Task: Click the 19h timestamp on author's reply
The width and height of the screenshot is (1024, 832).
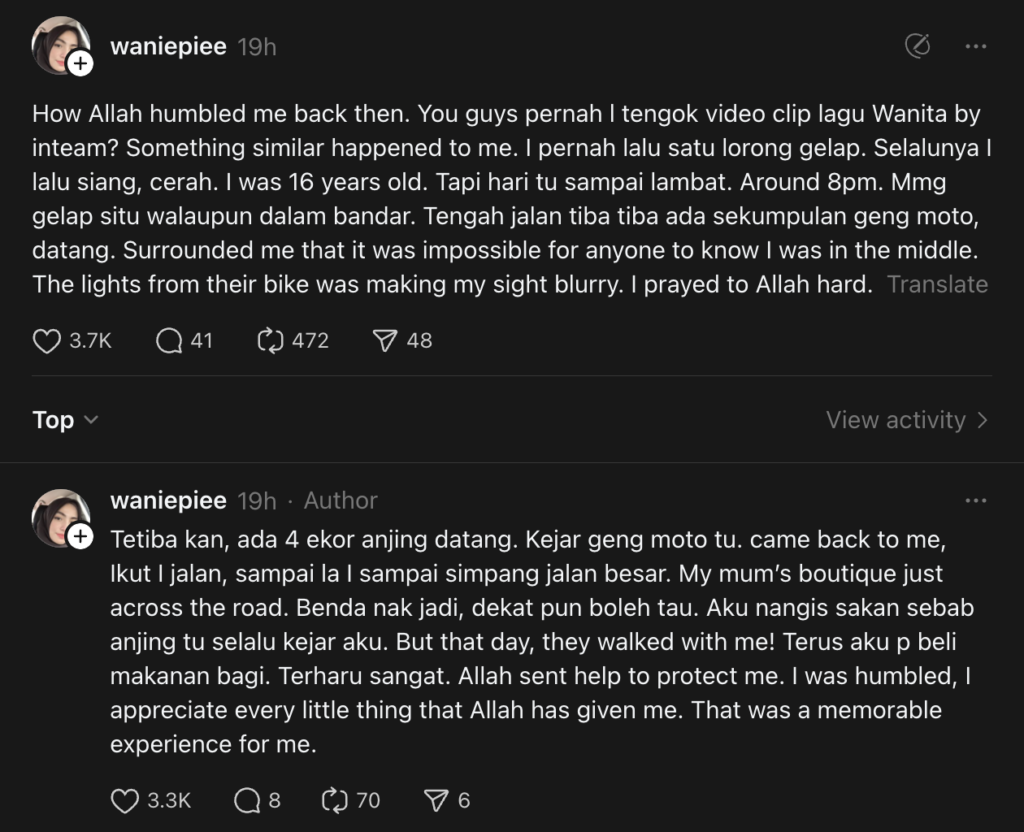Action: [x=257, y=500]
